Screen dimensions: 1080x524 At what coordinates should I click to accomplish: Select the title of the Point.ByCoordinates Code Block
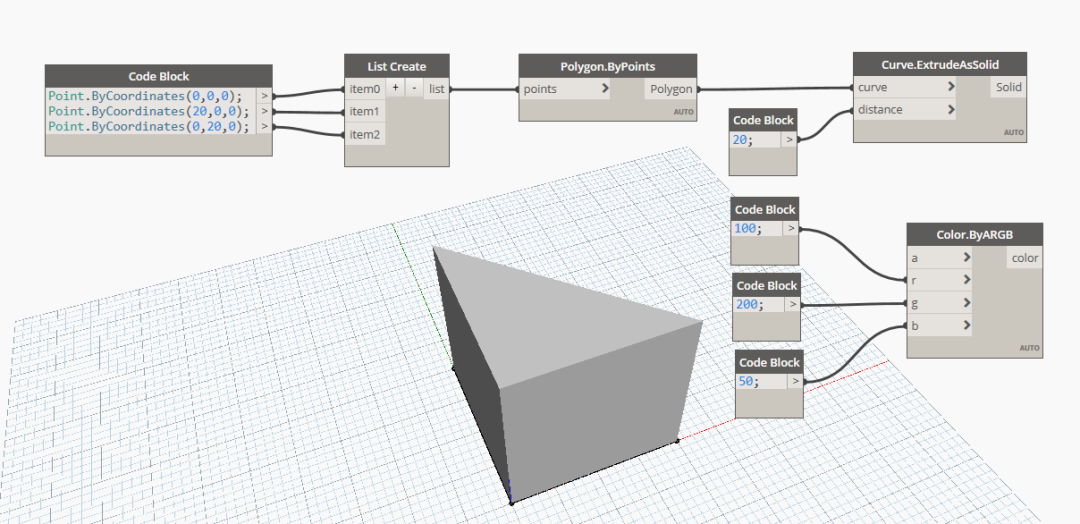[158, 76]
